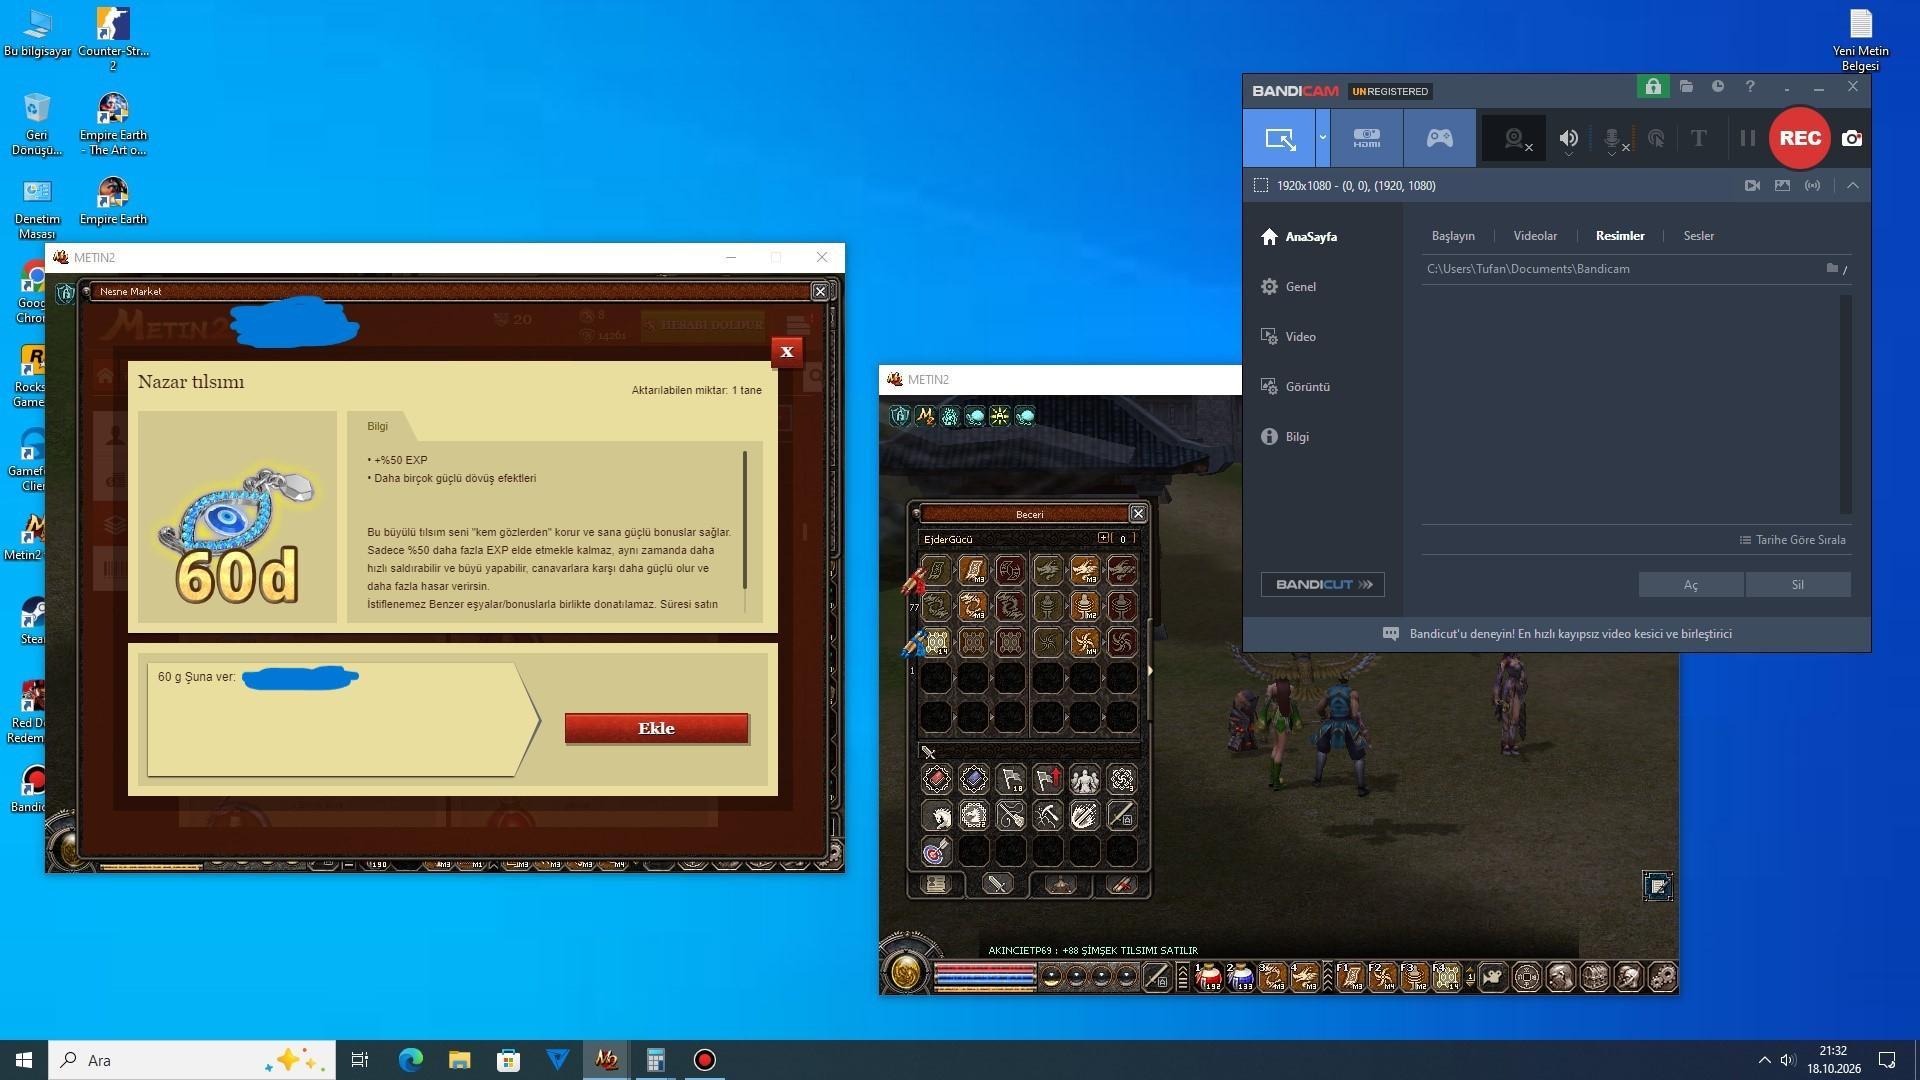This screenshot has height=1080, width=1920.
Task: Switch to the Başlayın tab
Action: pos(1453,236)
